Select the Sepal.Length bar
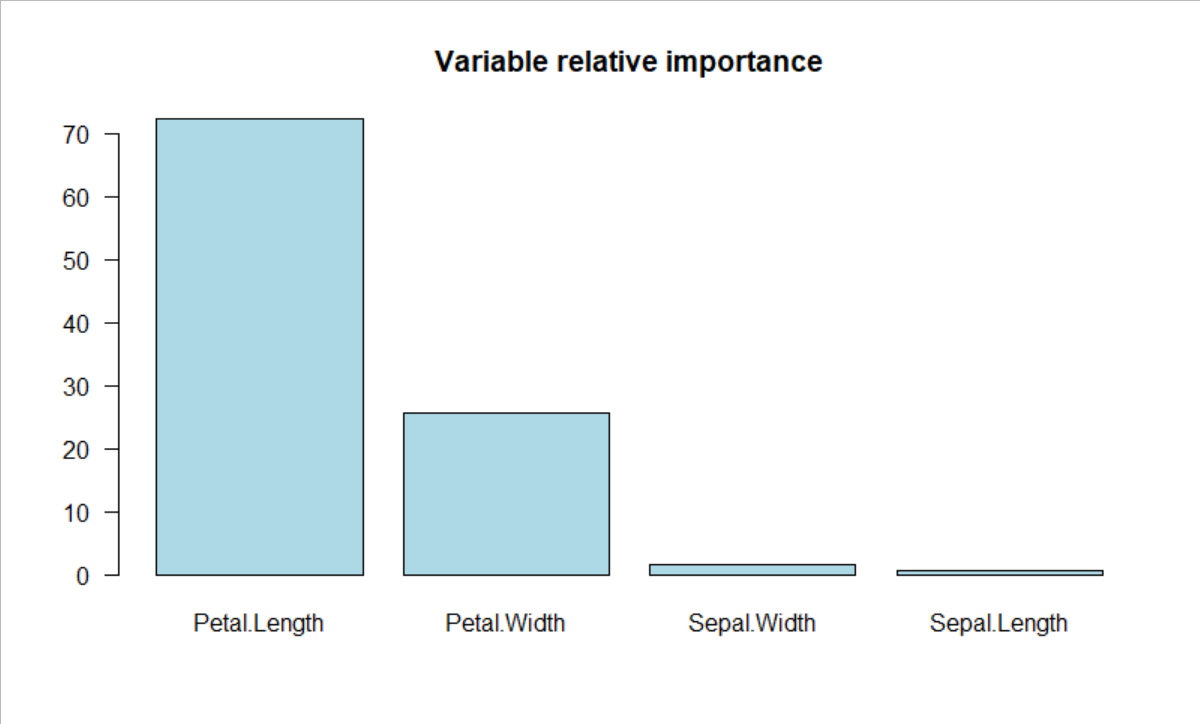The height and width of the screenshot is (724, 1200). [x=999, y=573]
